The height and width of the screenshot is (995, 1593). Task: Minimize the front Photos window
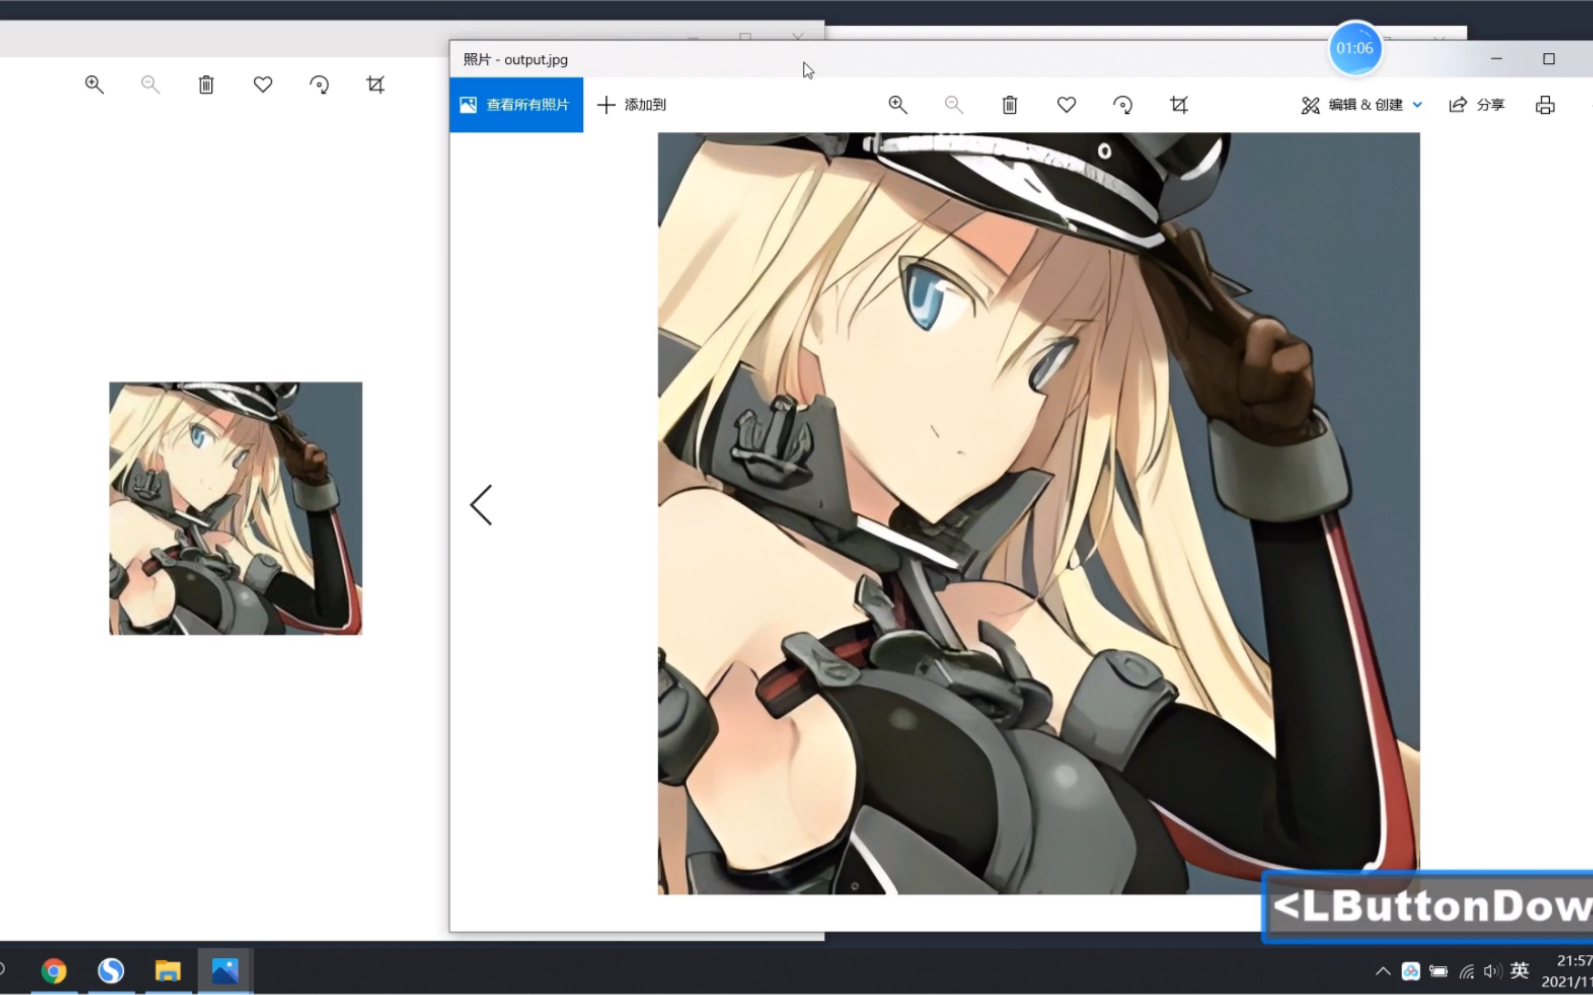tap(1497, 59)
